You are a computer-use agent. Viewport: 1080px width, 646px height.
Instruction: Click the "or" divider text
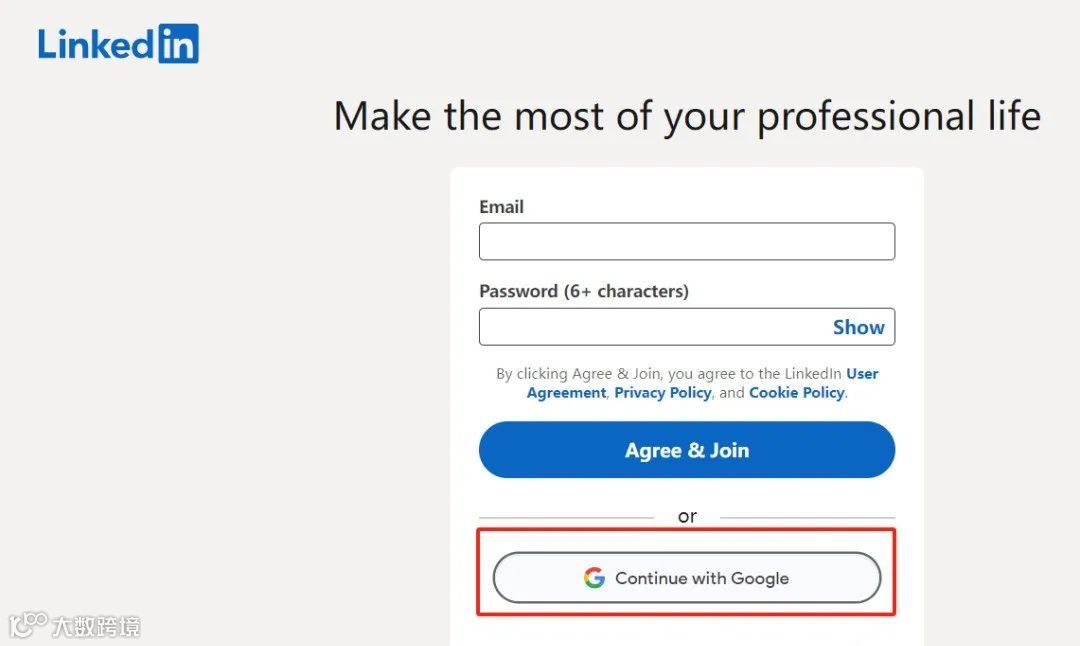pos(687,517)
